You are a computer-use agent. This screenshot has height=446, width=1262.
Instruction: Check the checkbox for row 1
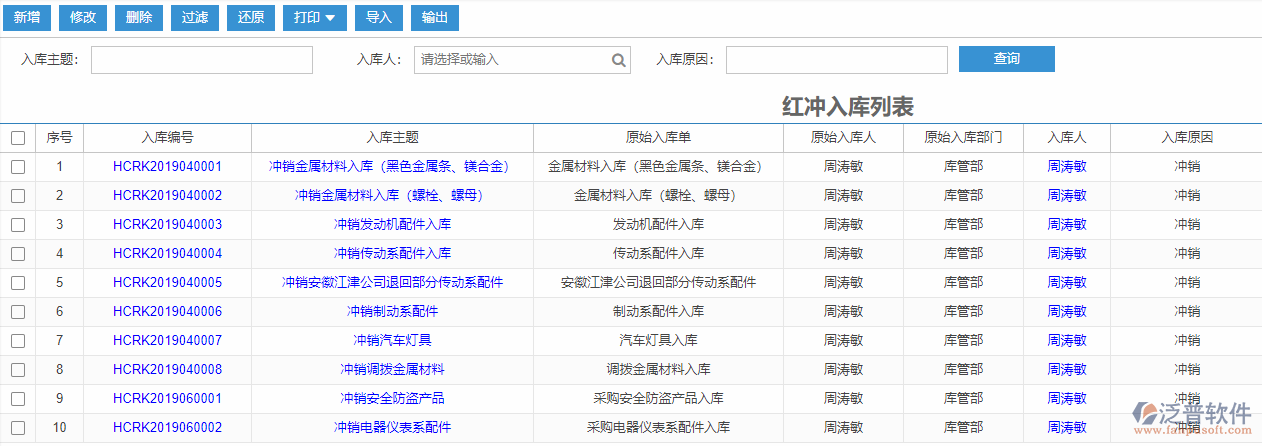click(18, 167)
